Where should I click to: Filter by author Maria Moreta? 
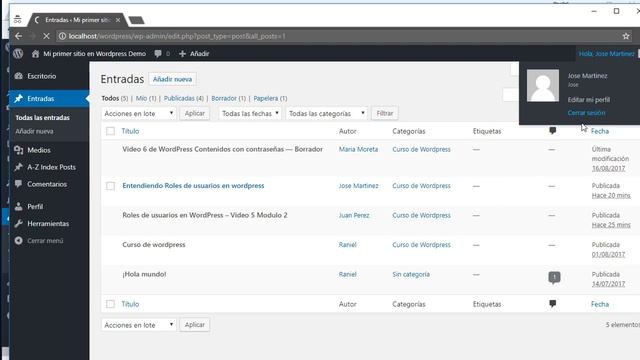[358, 149]
